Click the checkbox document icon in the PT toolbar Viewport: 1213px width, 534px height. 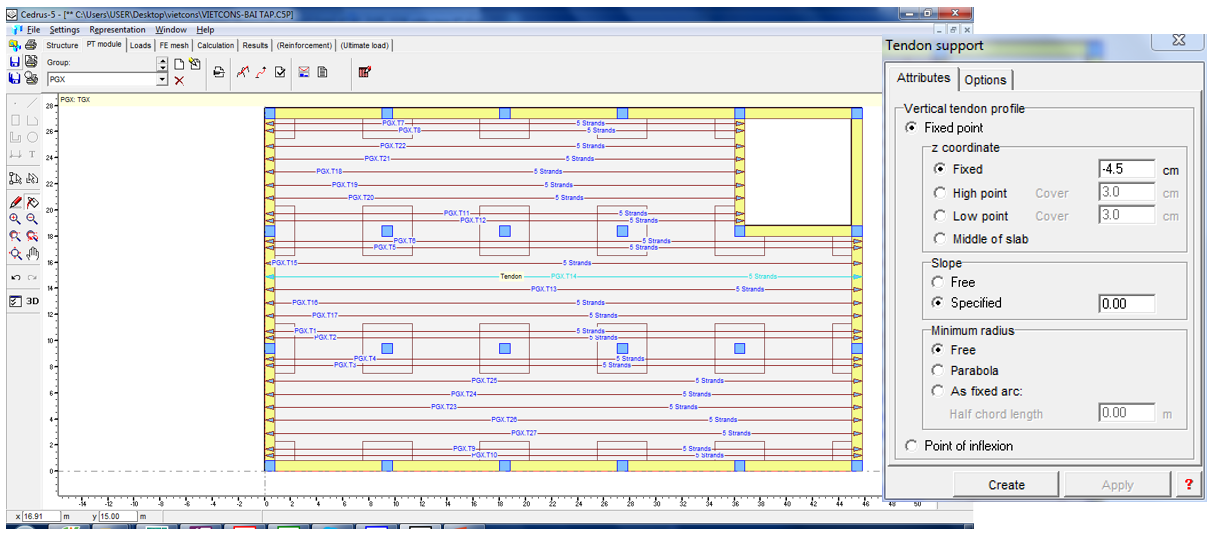pos(280,71)
